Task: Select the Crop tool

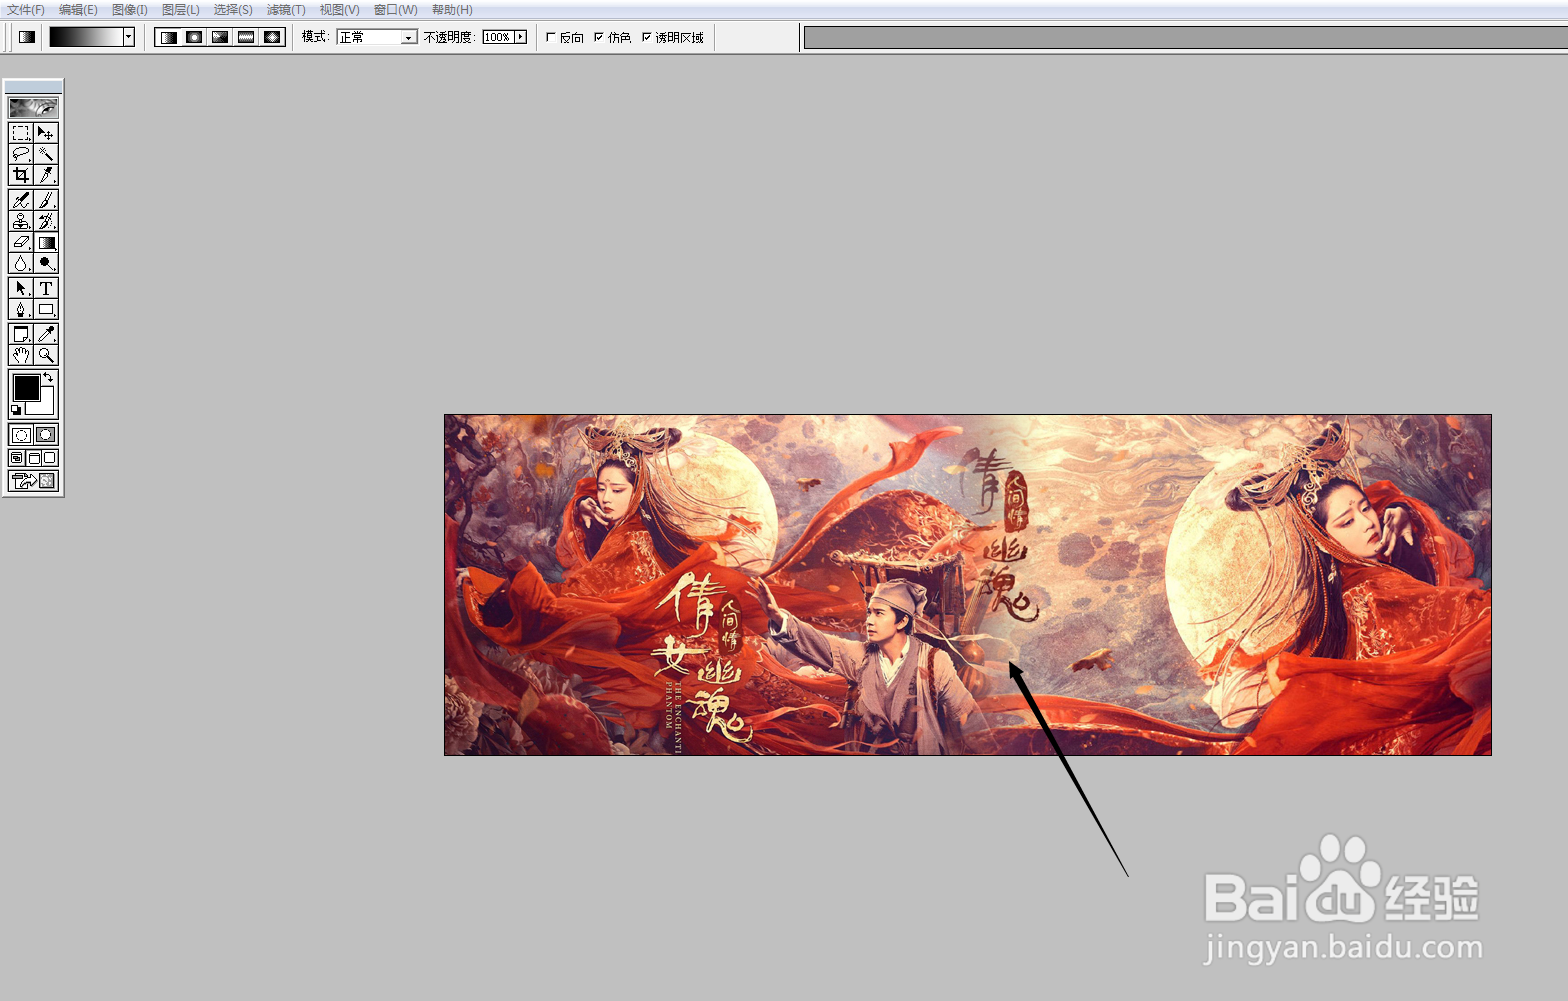Action: (21, 175)
